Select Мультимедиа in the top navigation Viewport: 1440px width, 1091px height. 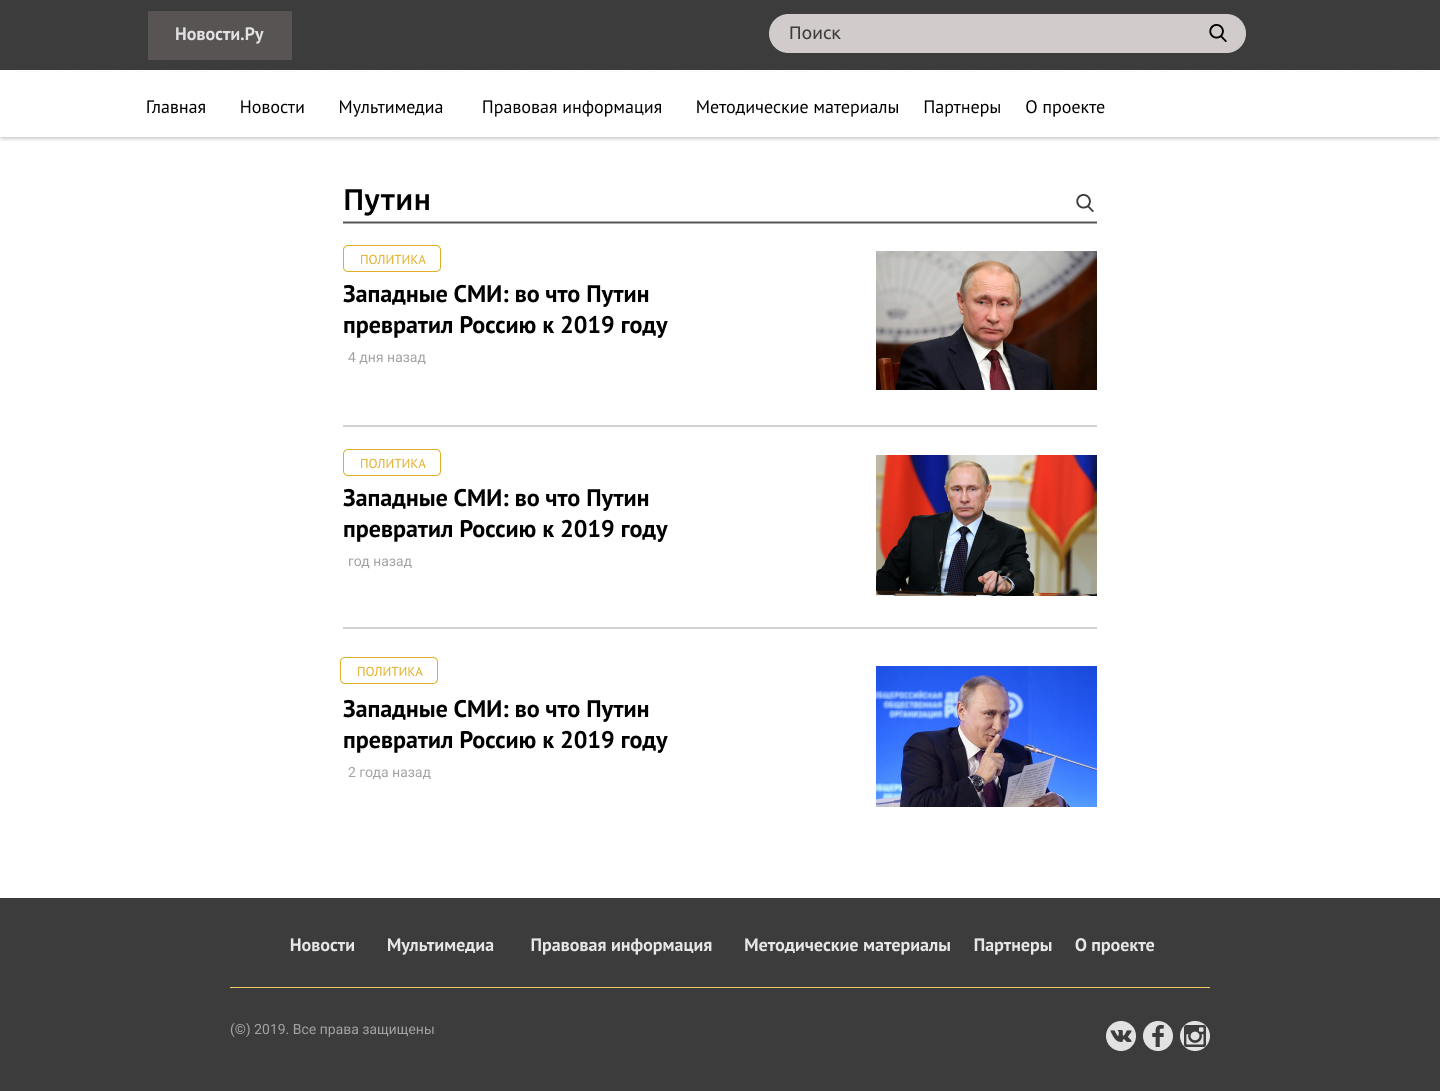(391, 107)
